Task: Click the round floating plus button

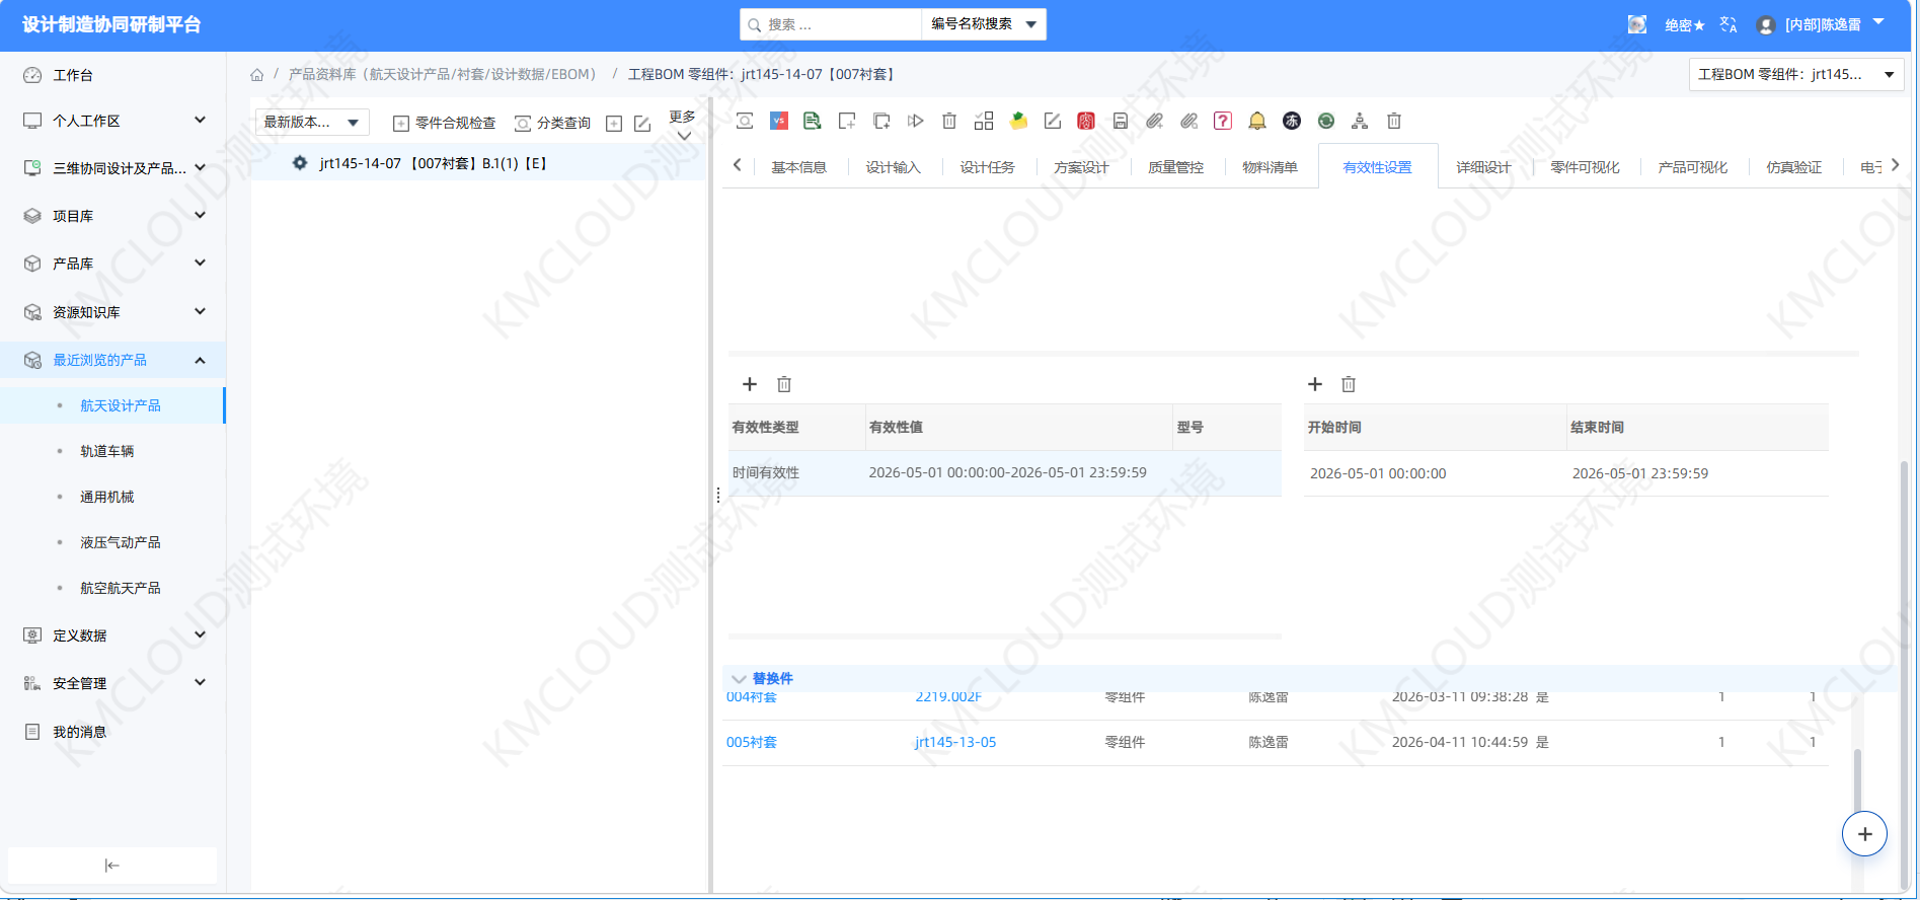Action: coord(1865,834)
